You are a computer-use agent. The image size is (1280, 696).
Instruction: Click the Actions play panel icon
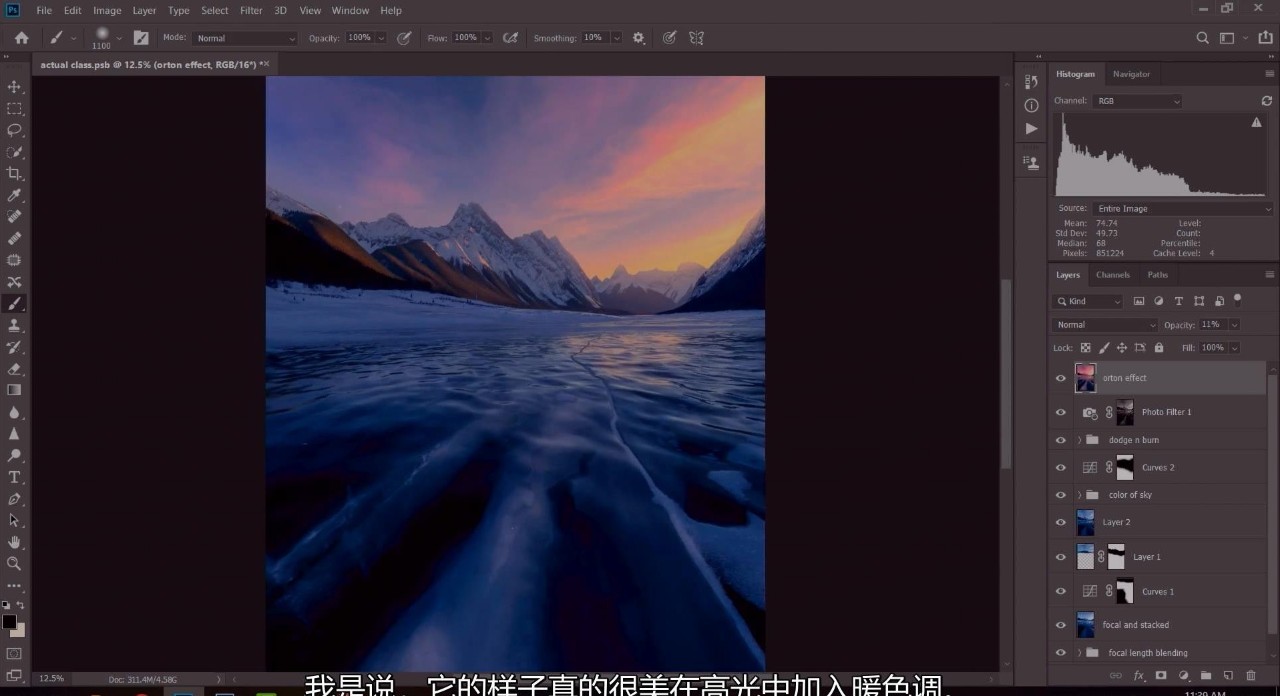coord(1031,129)
